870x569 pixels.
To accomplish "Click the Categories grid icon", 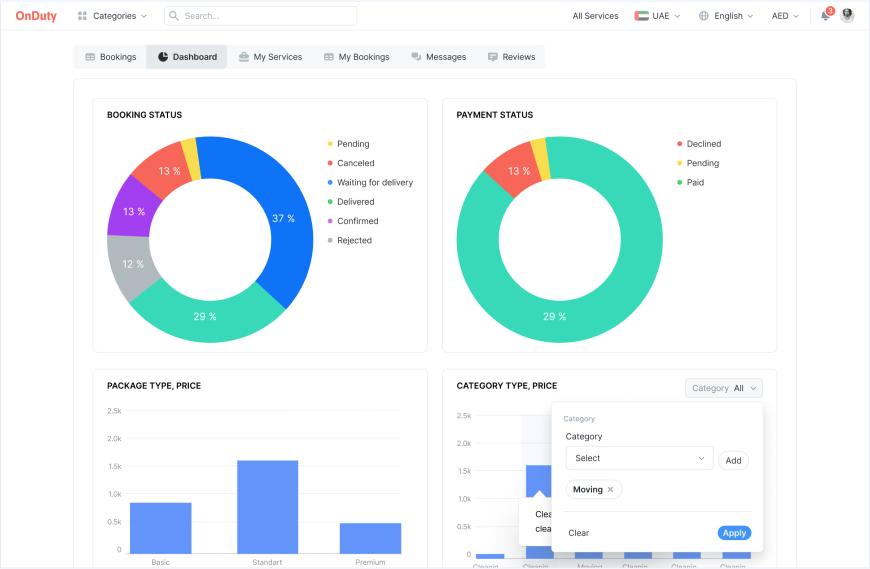I will (x=82, y=16).
